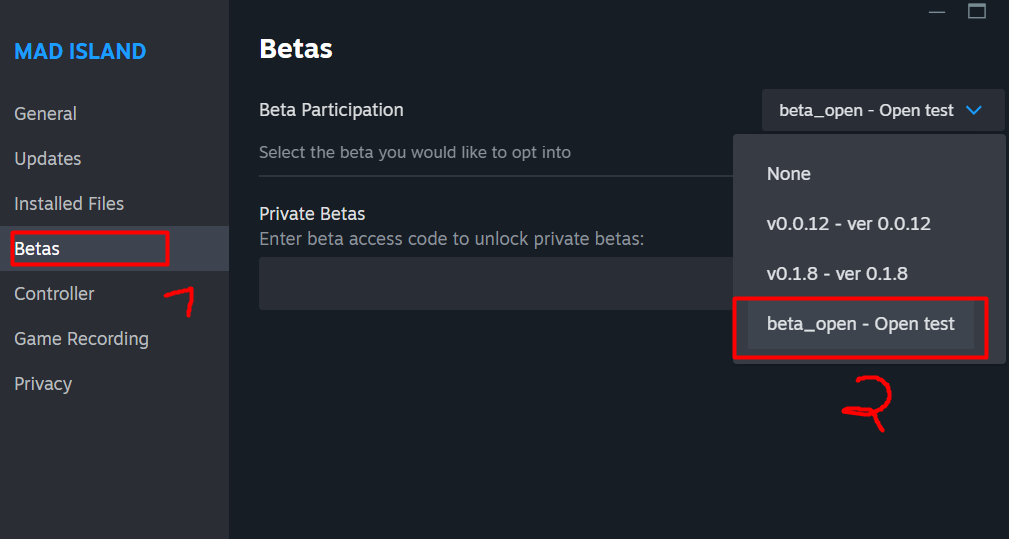Choose None from the beta list
Image resolution: width=1009 pixels, height=539 pixels.
(789, 174)
